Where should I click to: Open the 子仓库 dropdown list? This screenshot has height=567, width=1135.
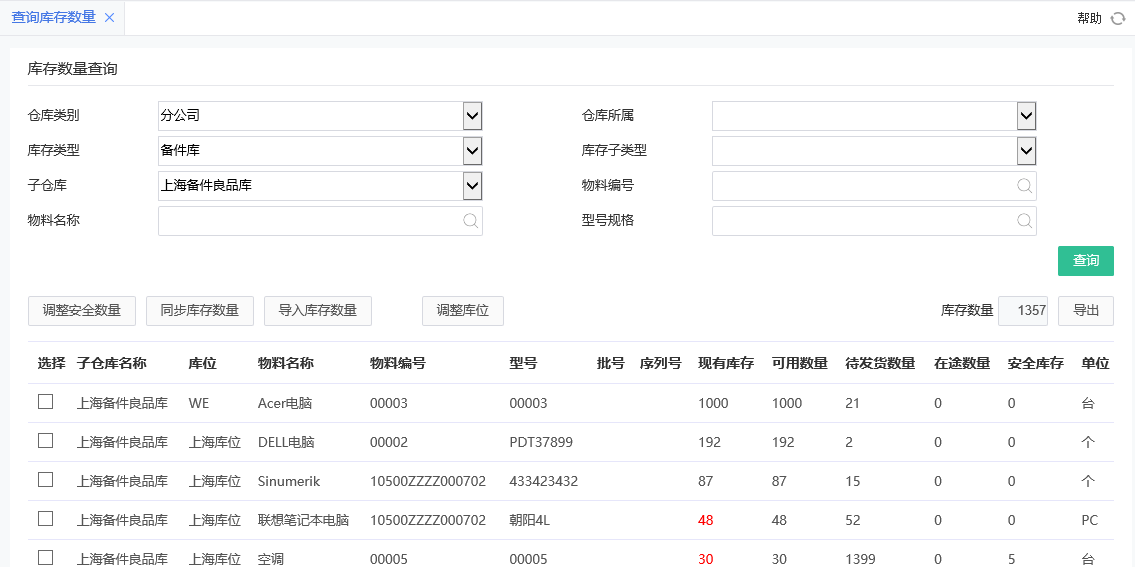tap(472, 186)
